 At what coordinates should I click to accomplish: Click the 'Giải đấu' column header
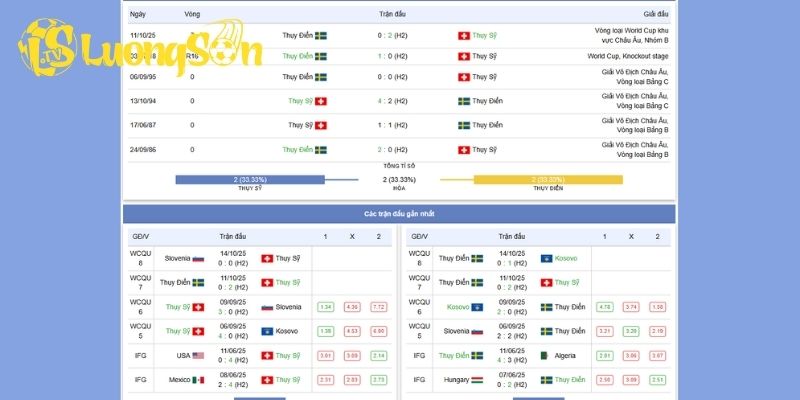coord(655,15)
